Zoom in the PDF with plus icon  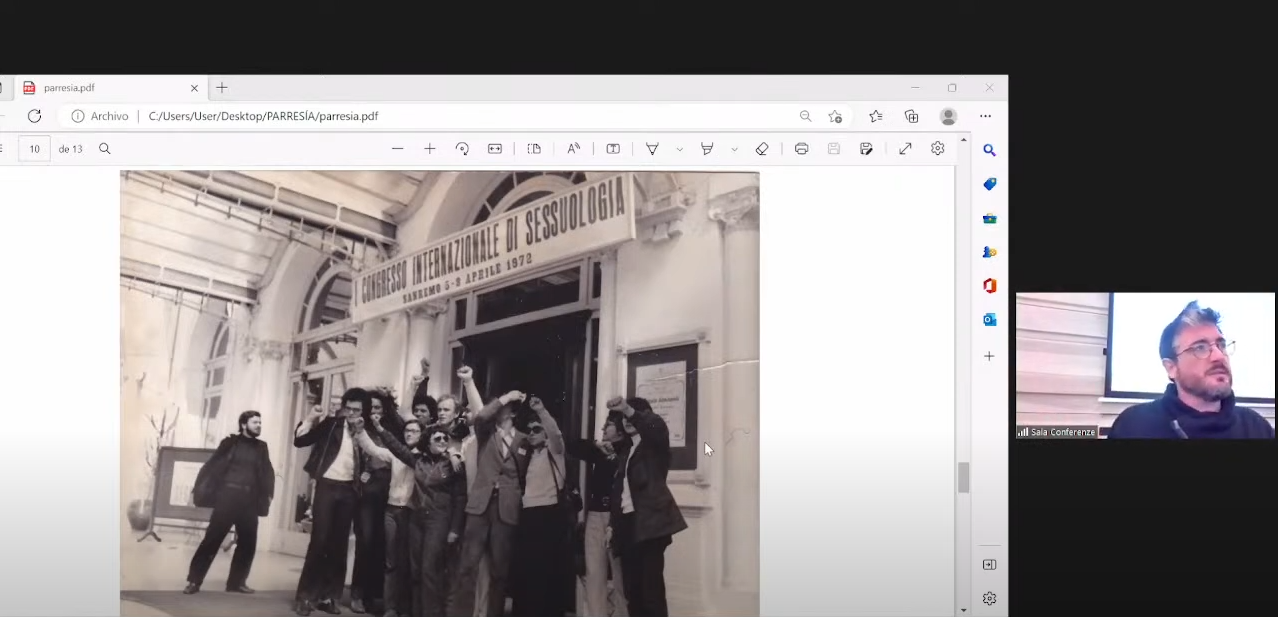(430, 149)
